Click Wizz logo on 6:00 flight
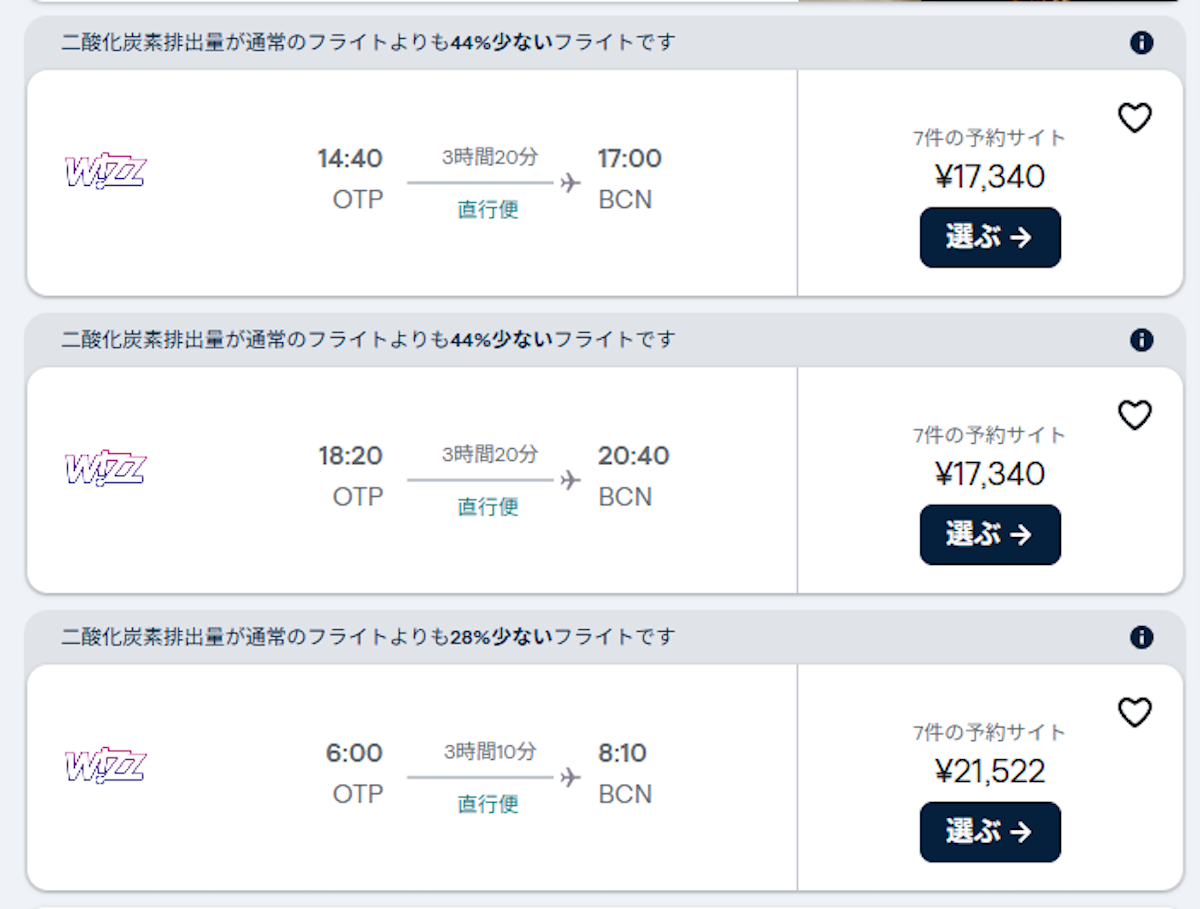Viewport: 1200px width, 909px height. coord(105,765)
